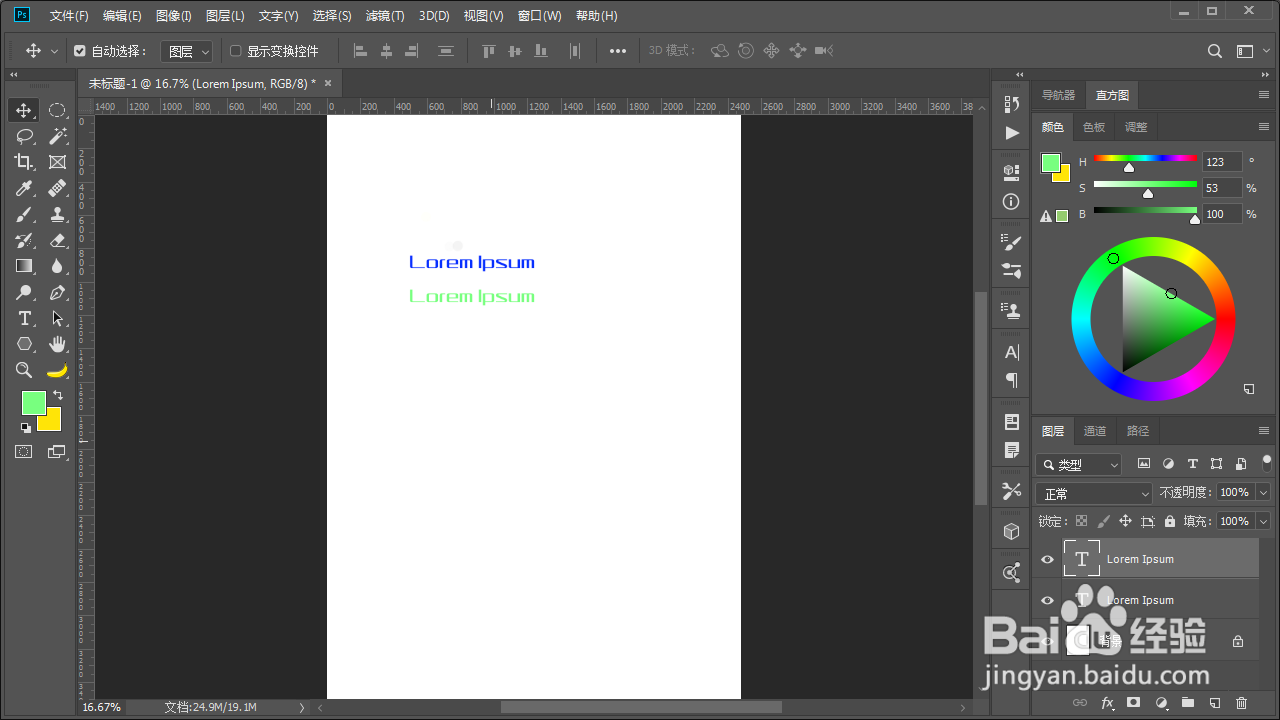Hide the selected top Lorem Ipsum layer
Image resolution: width=1280 pixels, height=720 pixels.
pos(1047,559)
